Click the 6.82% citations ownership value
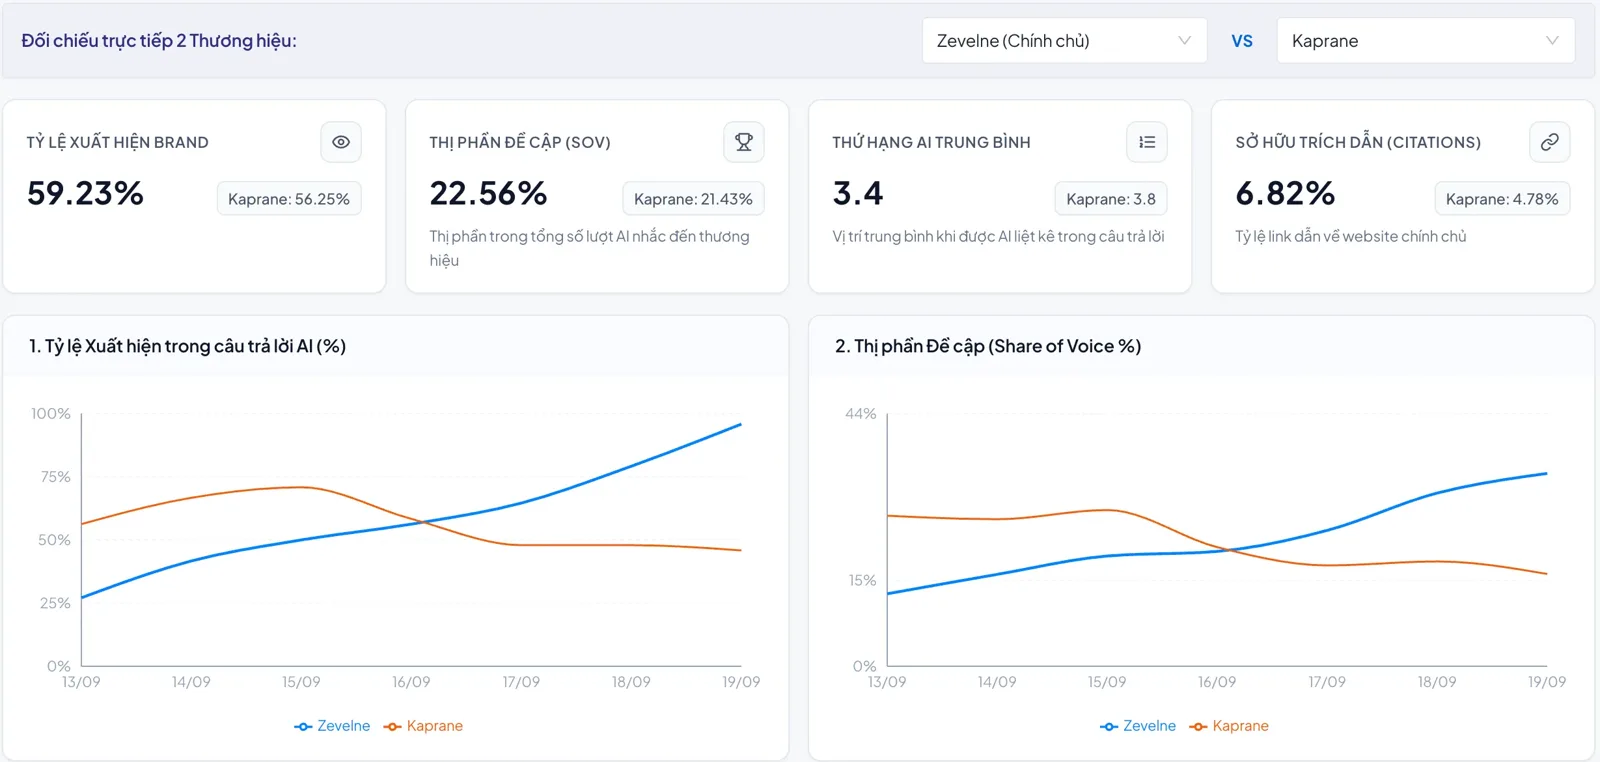Viewport: 1600px width, 762px height. tap(1286, 193)
